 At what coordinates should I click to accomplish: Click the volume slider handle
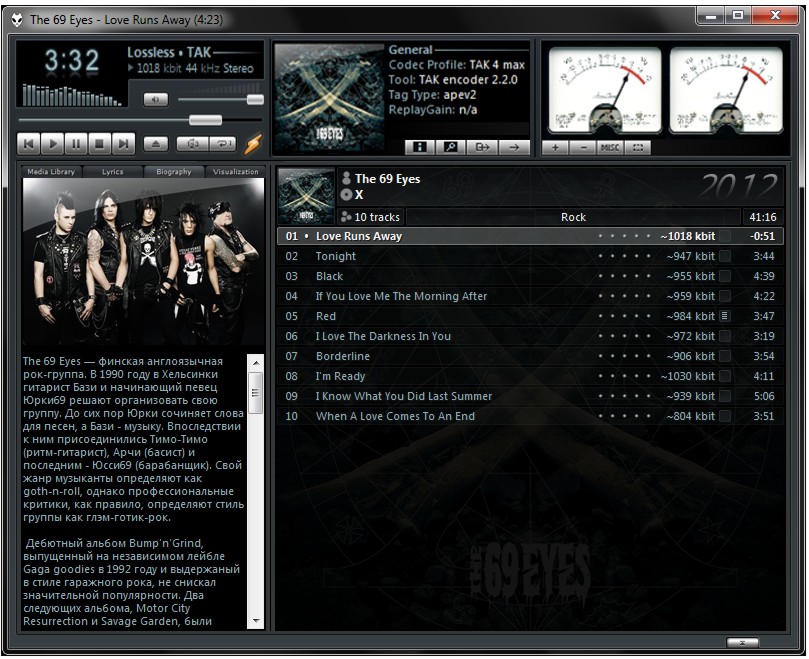click(255, 100)
